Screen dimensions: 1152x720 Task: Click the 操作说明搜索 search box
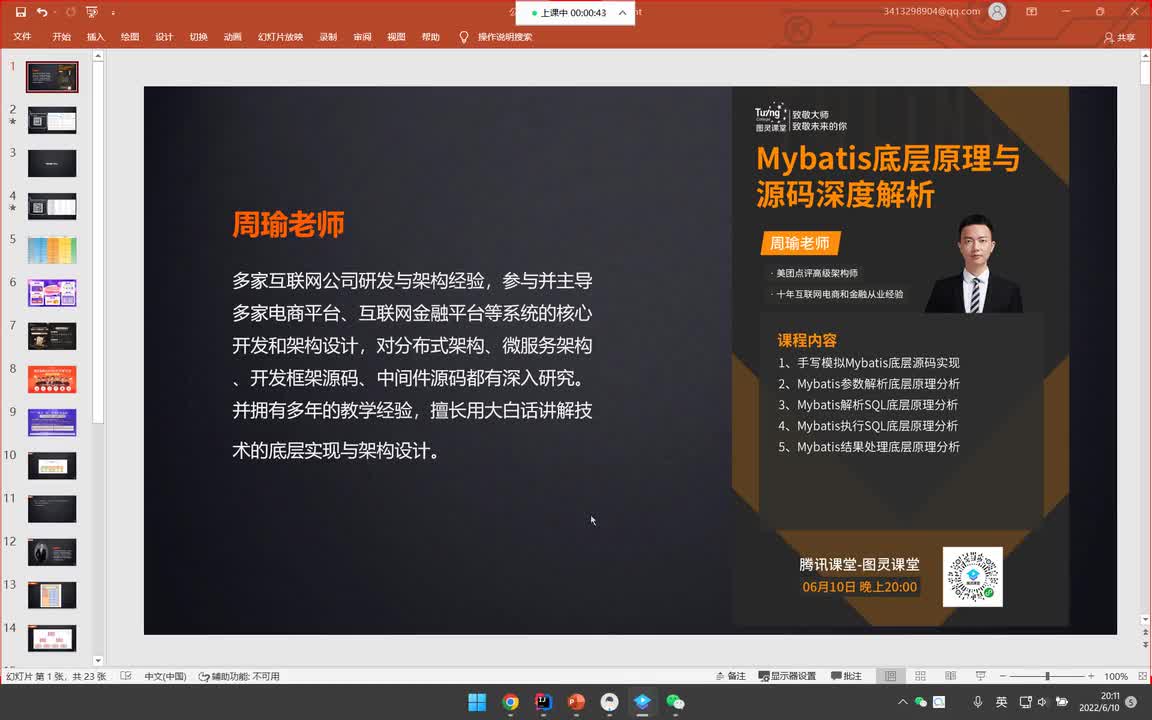tap(505, 37)
